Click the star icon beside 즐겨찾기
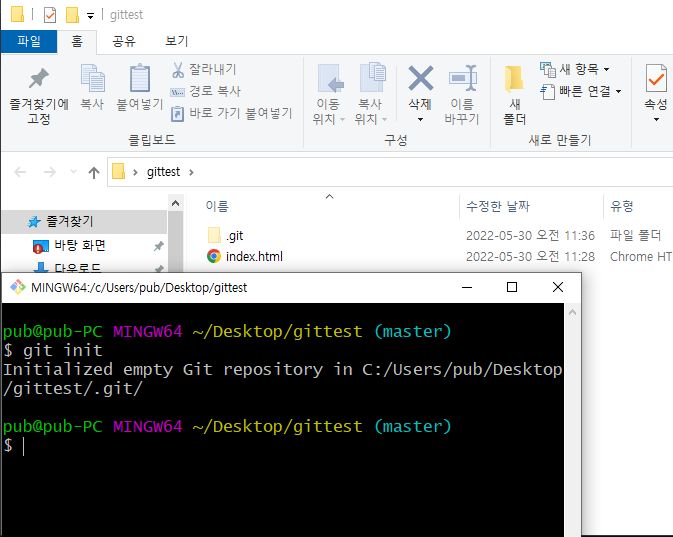The width and height of the screenshot is (673, 537). pyautogui.click(x=34, y=222)
